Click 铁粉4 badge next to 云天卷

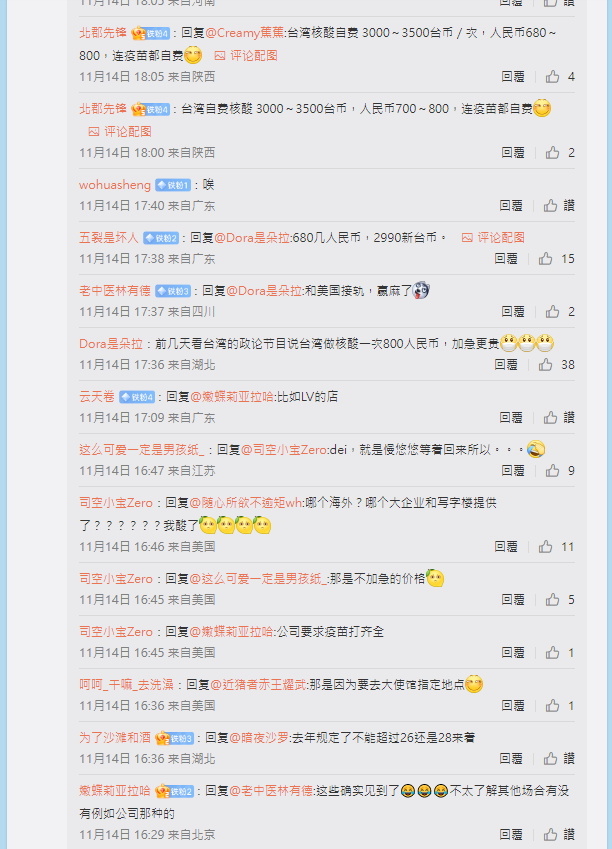click(x=137, y=397)
